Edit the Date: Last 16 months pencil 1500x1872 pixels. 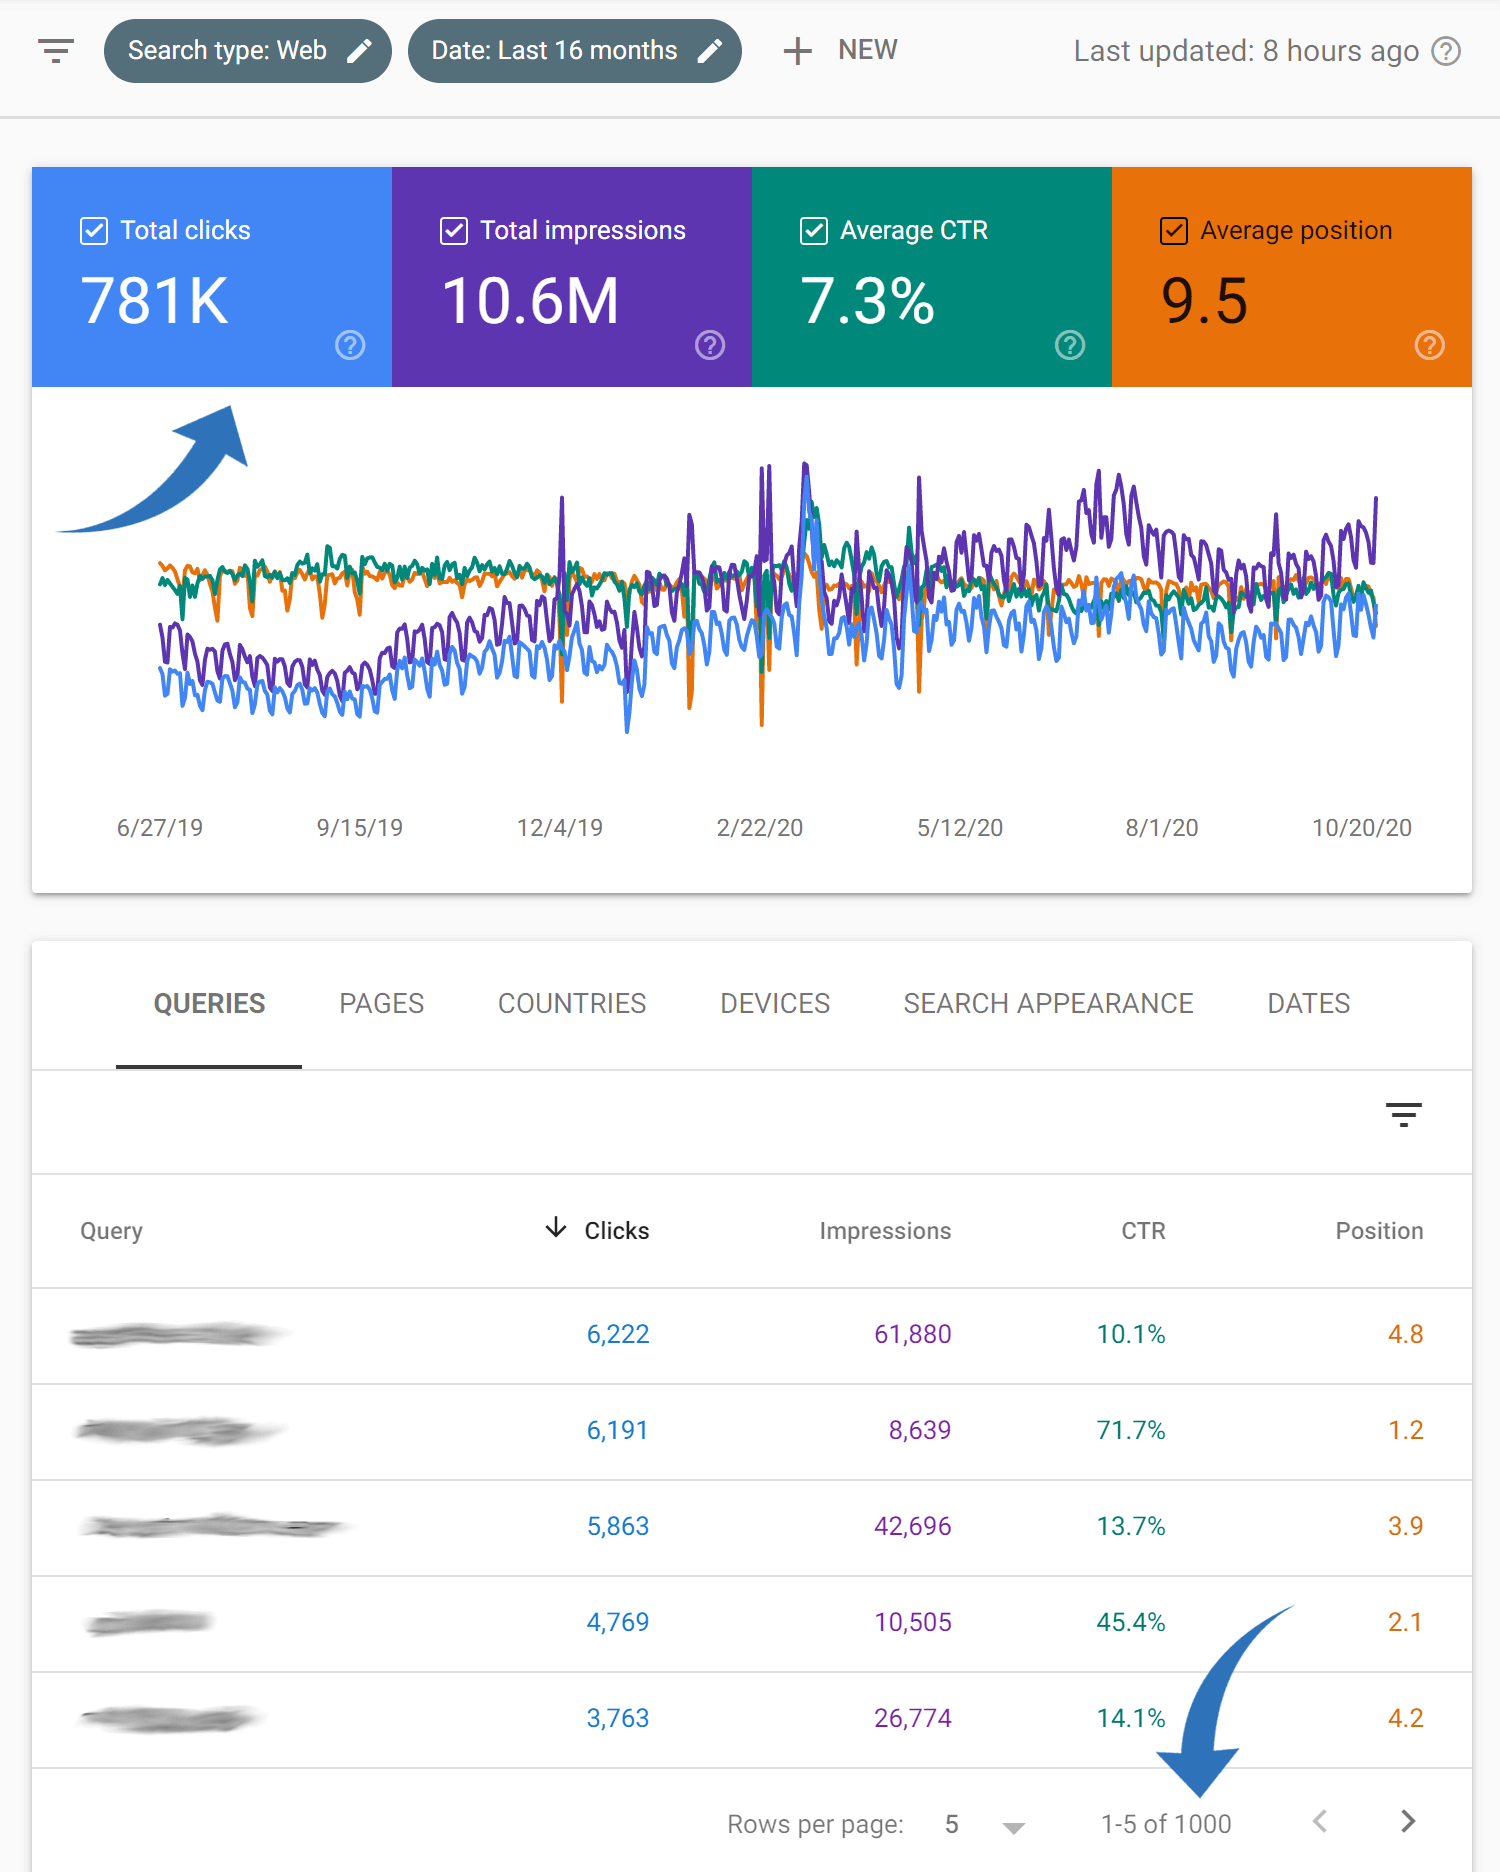(710, 51)
